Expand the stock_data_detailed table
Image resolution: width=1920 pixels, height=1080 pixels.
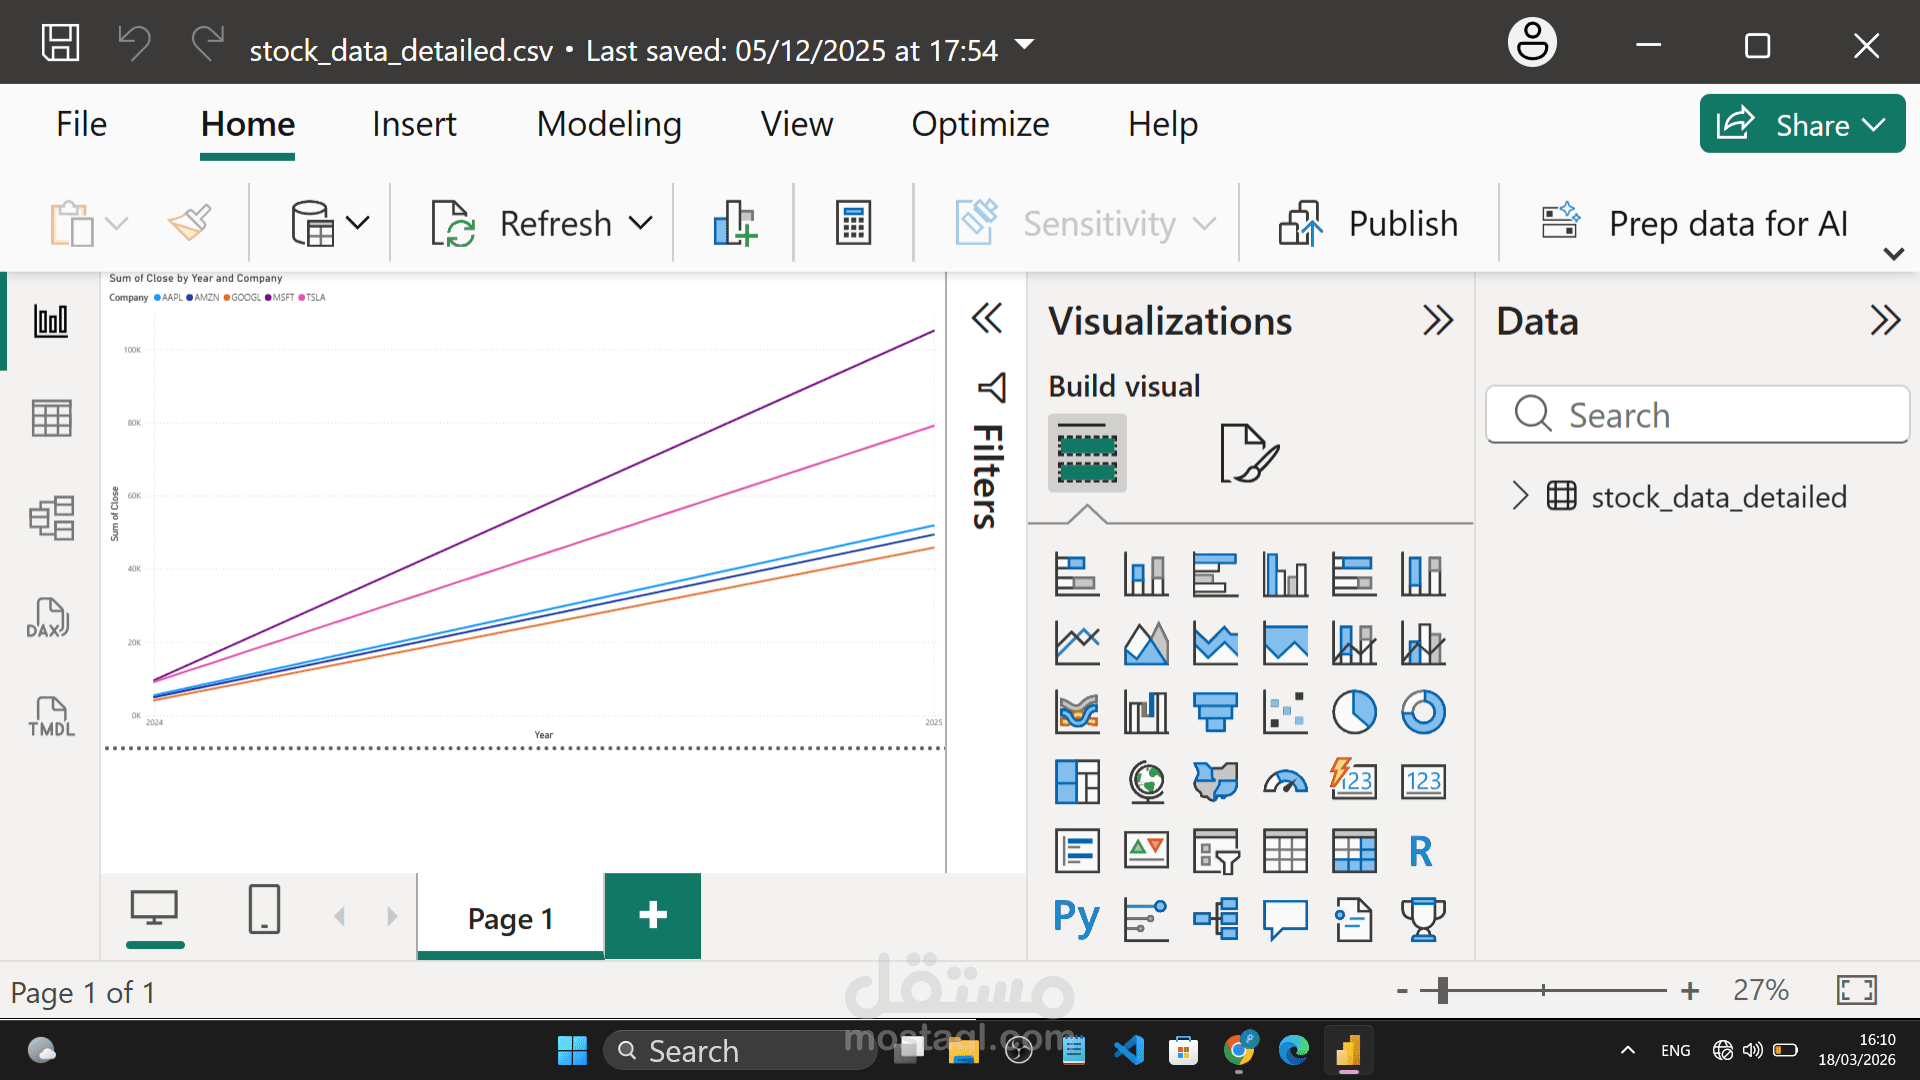tap(1521, 496)
